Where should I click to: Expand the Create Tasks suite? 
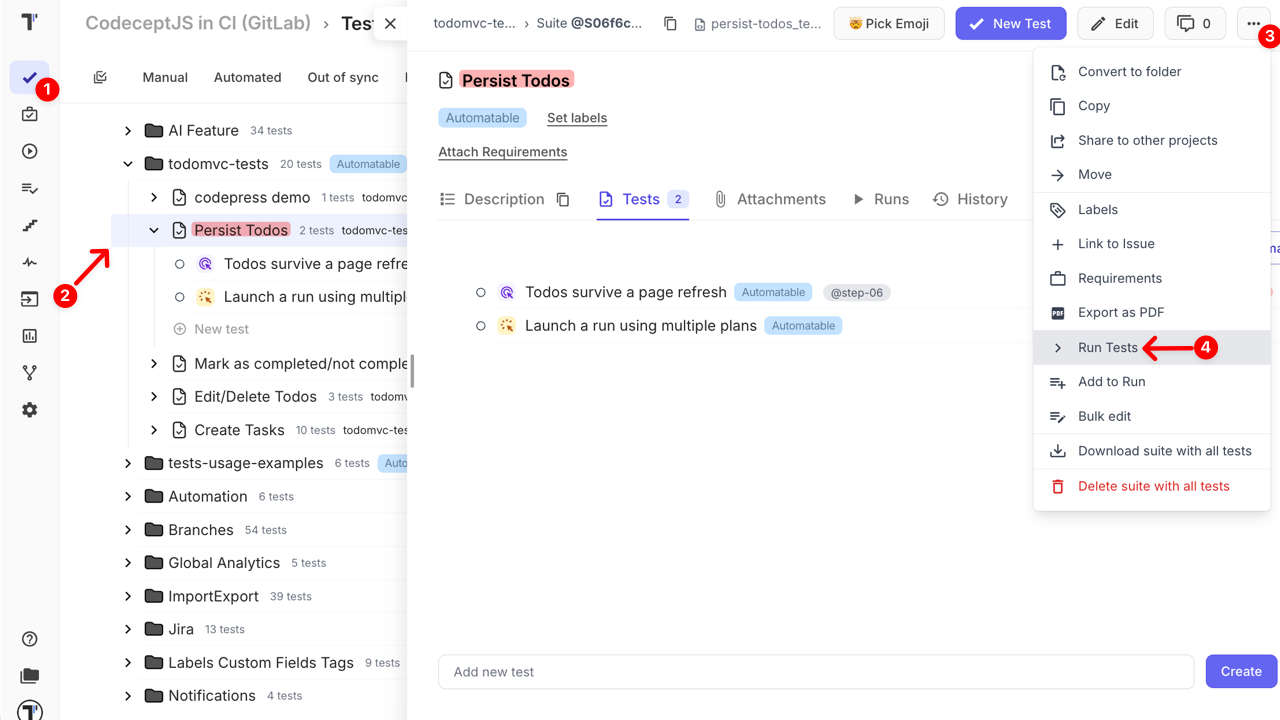pyautogui.click(x=154, y=430)
